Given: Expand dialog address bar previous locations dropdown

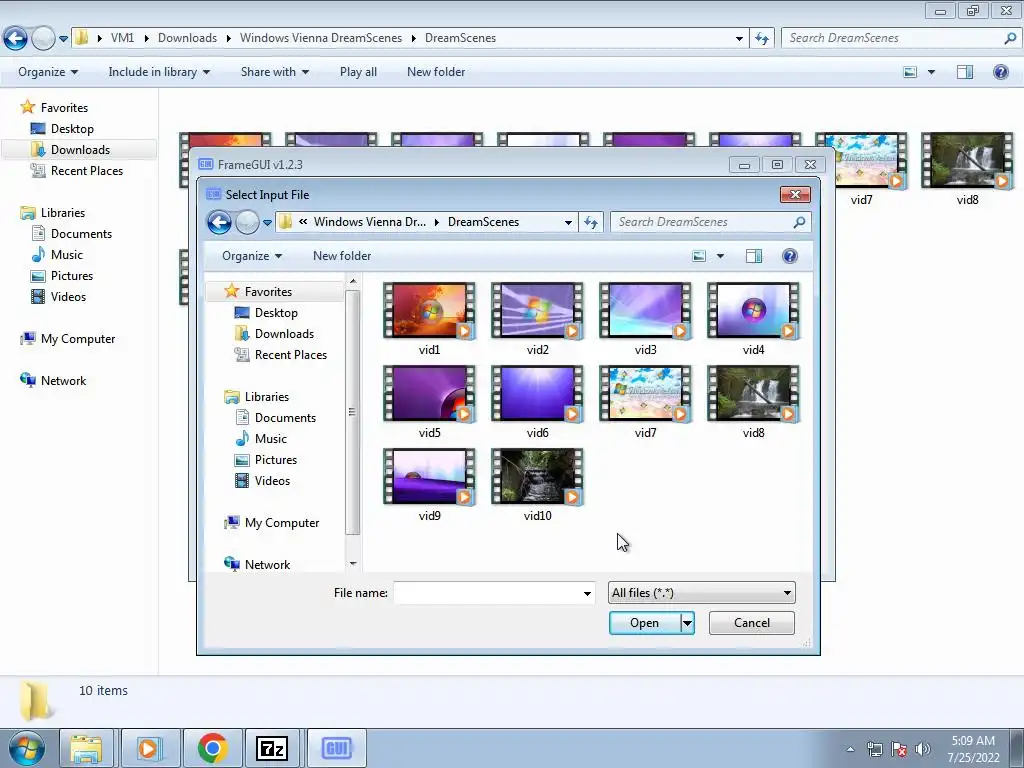Looking at the screenshot, I should (x=568, y=223).
